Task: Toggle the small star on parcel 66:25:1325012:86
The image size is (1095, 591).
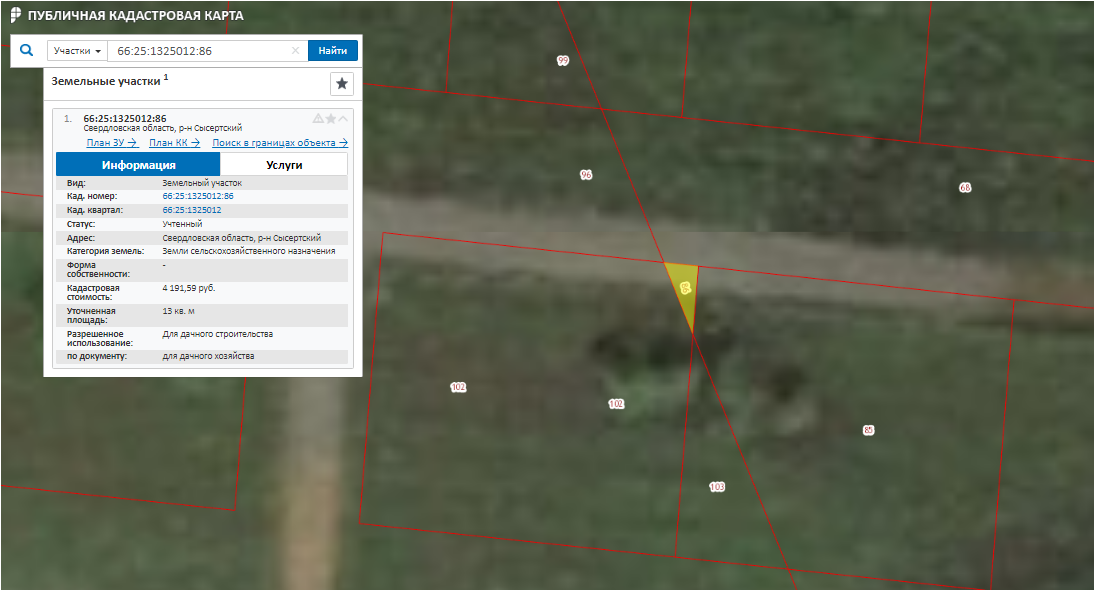Action: pos(331,119)
